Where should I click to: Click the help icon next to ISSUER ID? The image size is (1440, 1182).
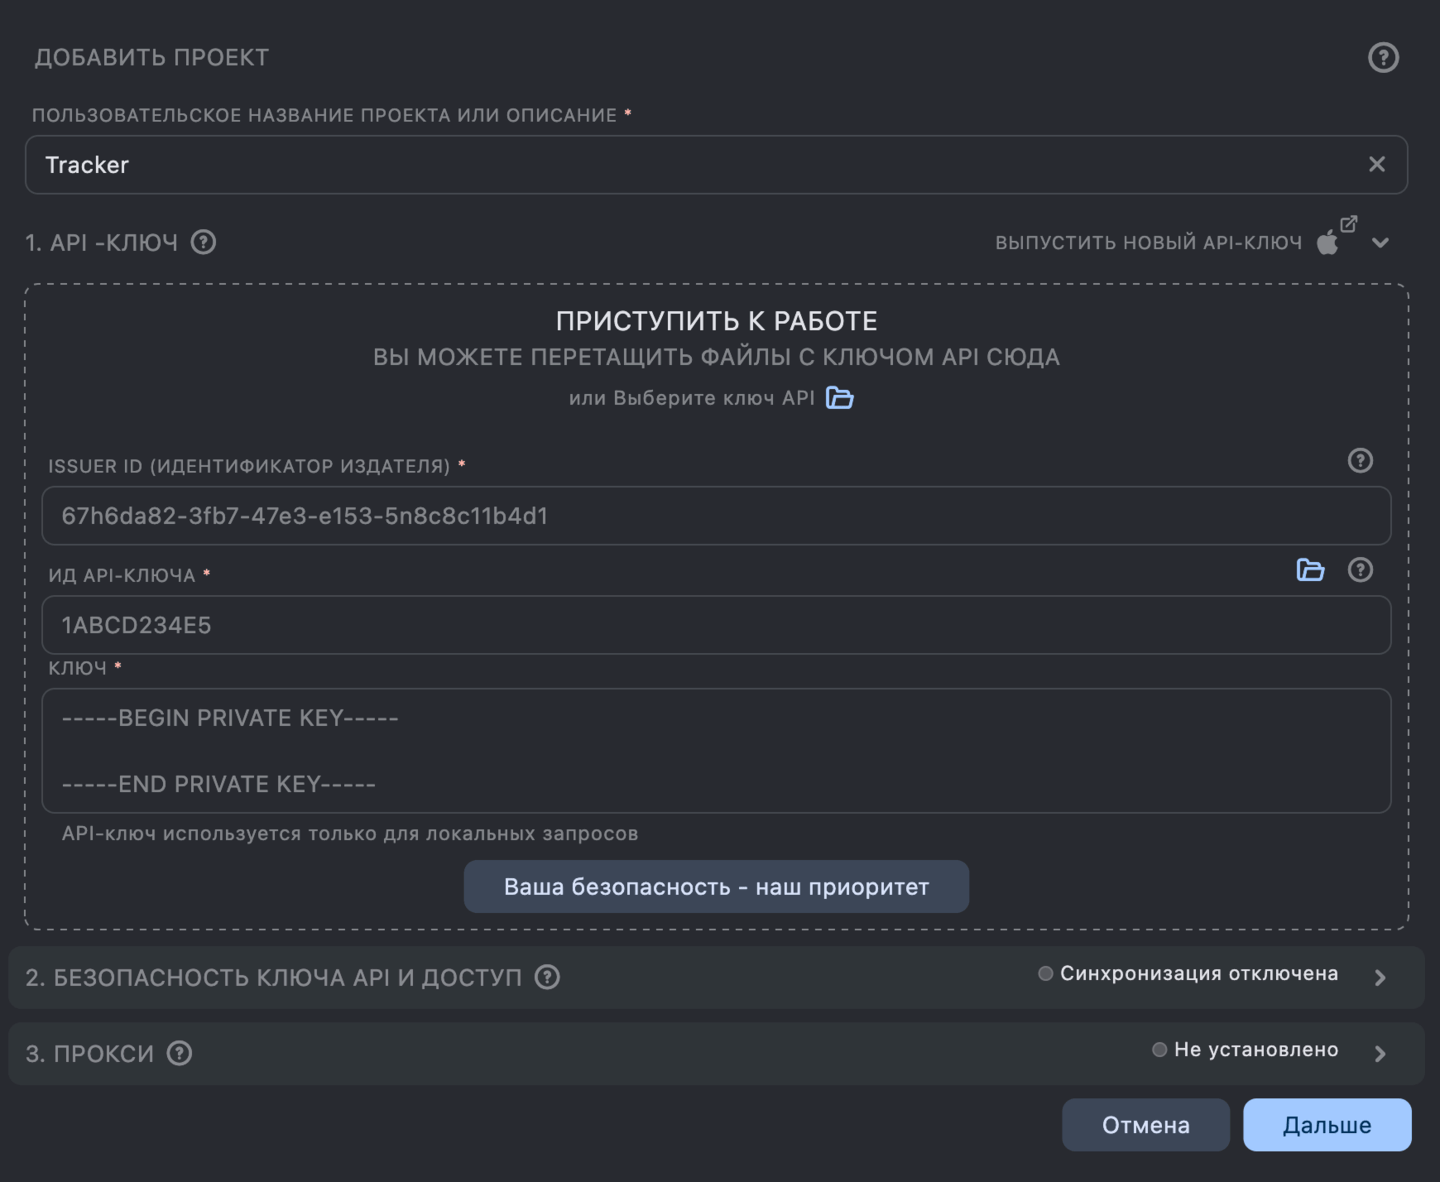tap(1359, 461)
